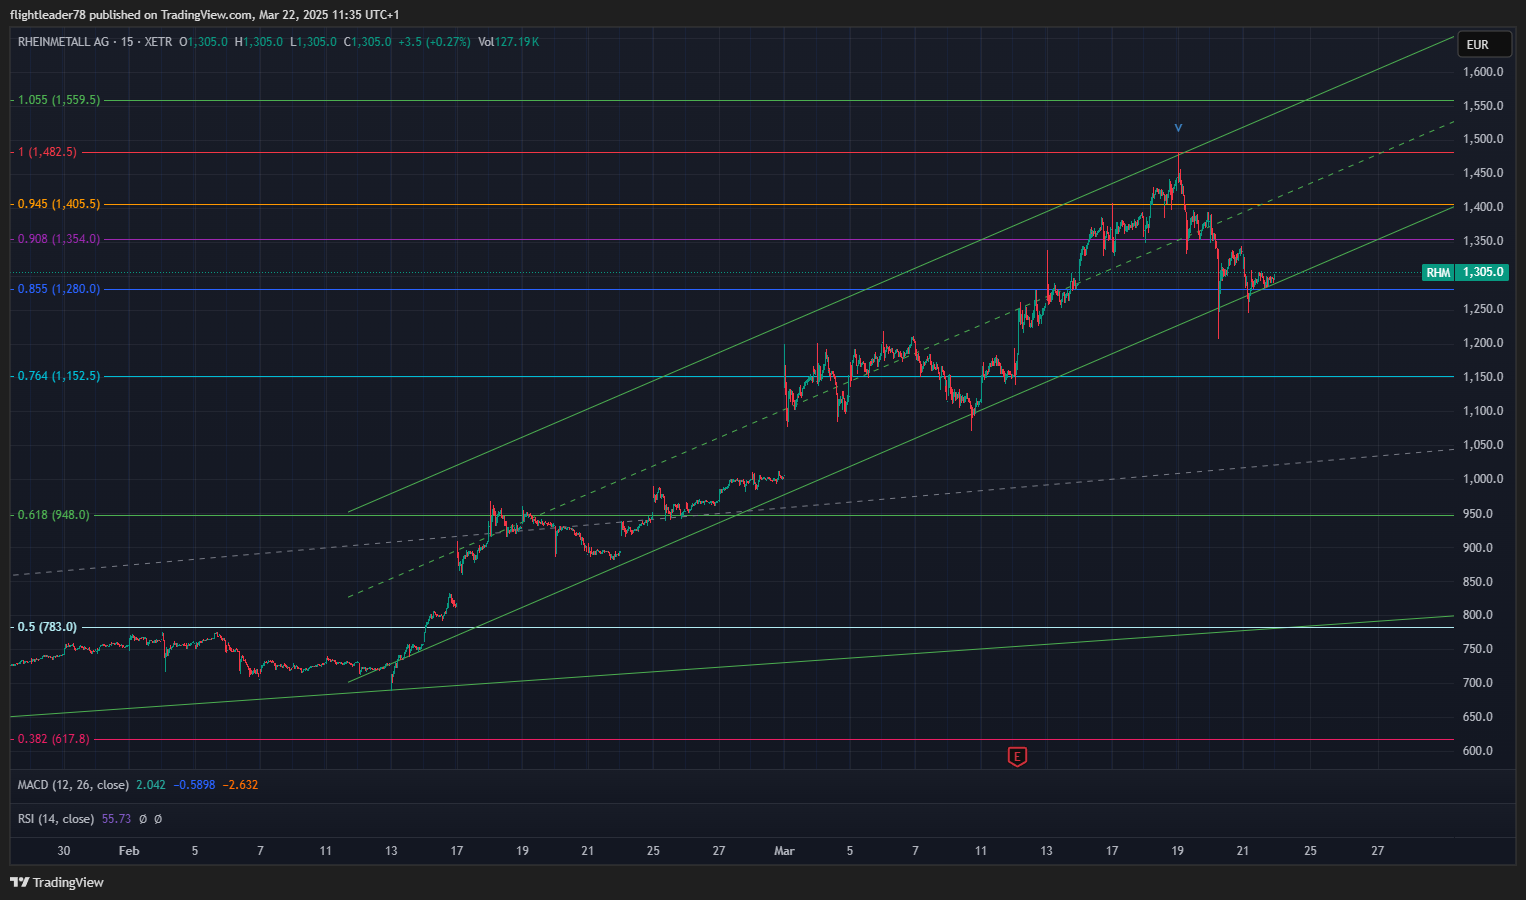The height and width of the screenshot is (900, 1526).
Task: Click the '30' date on time axis
Action: [64, 851]
